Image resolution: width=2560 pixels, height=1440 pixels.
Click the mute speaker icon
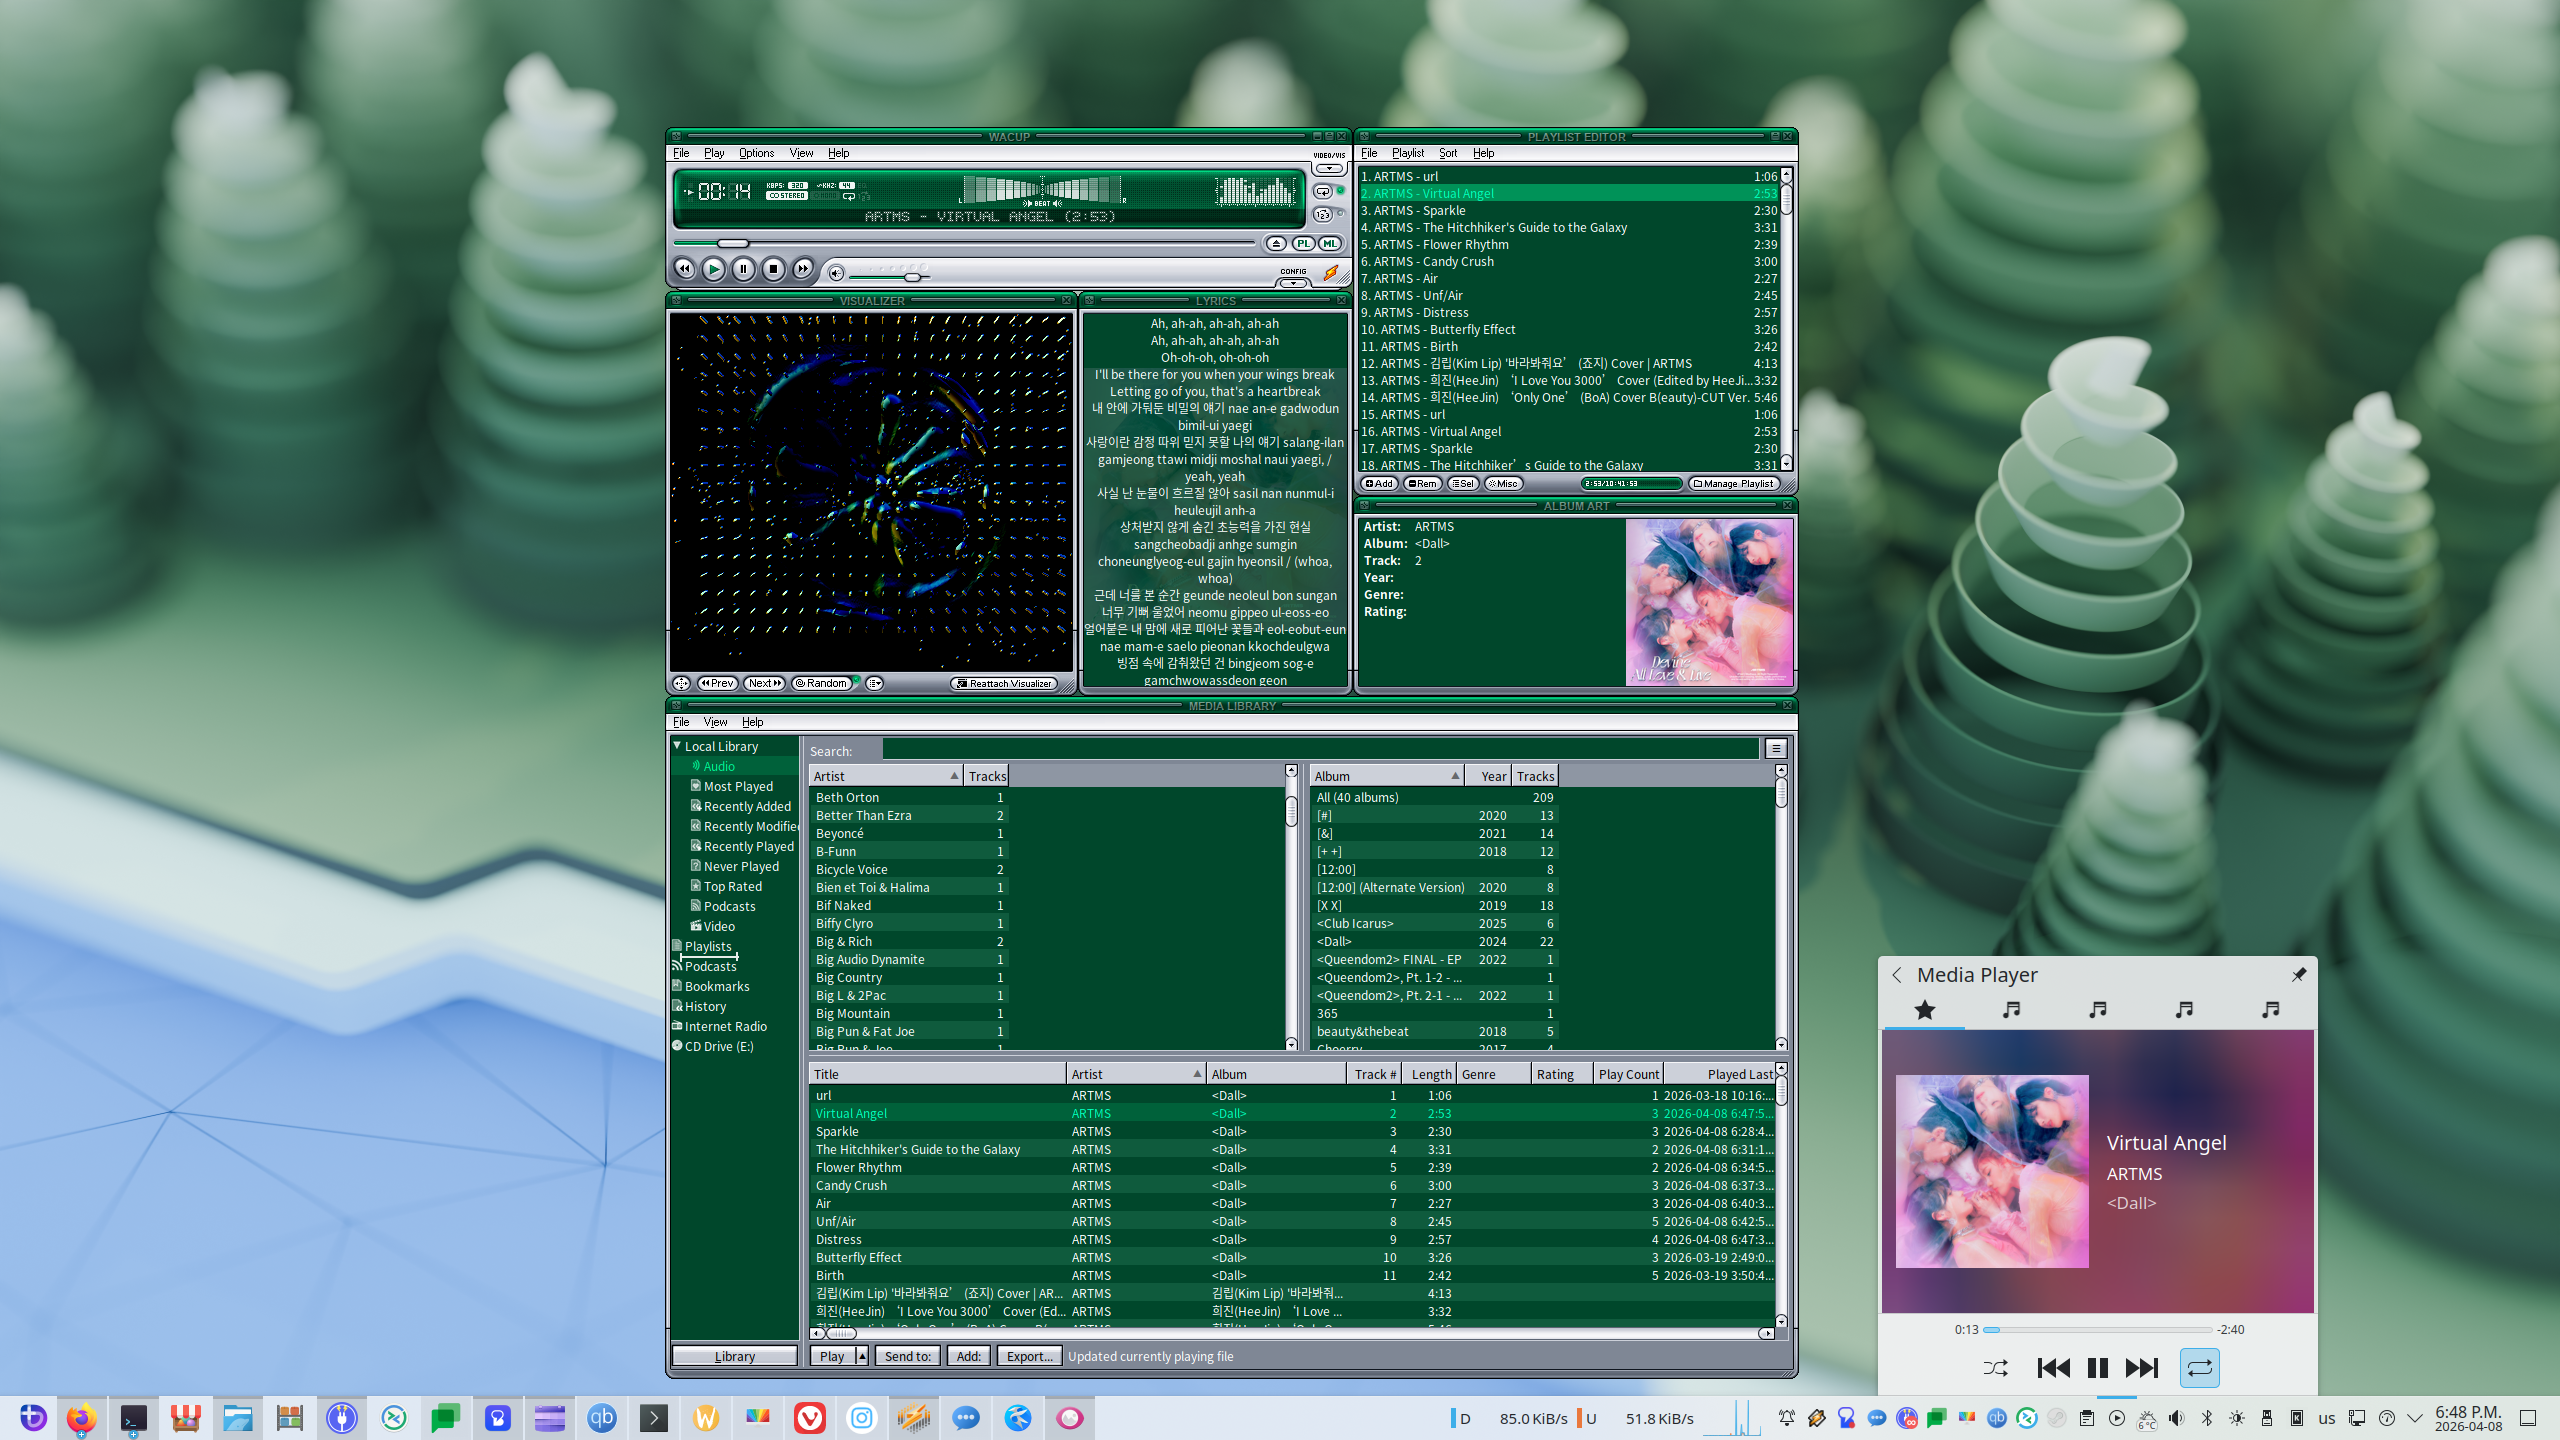836,273
